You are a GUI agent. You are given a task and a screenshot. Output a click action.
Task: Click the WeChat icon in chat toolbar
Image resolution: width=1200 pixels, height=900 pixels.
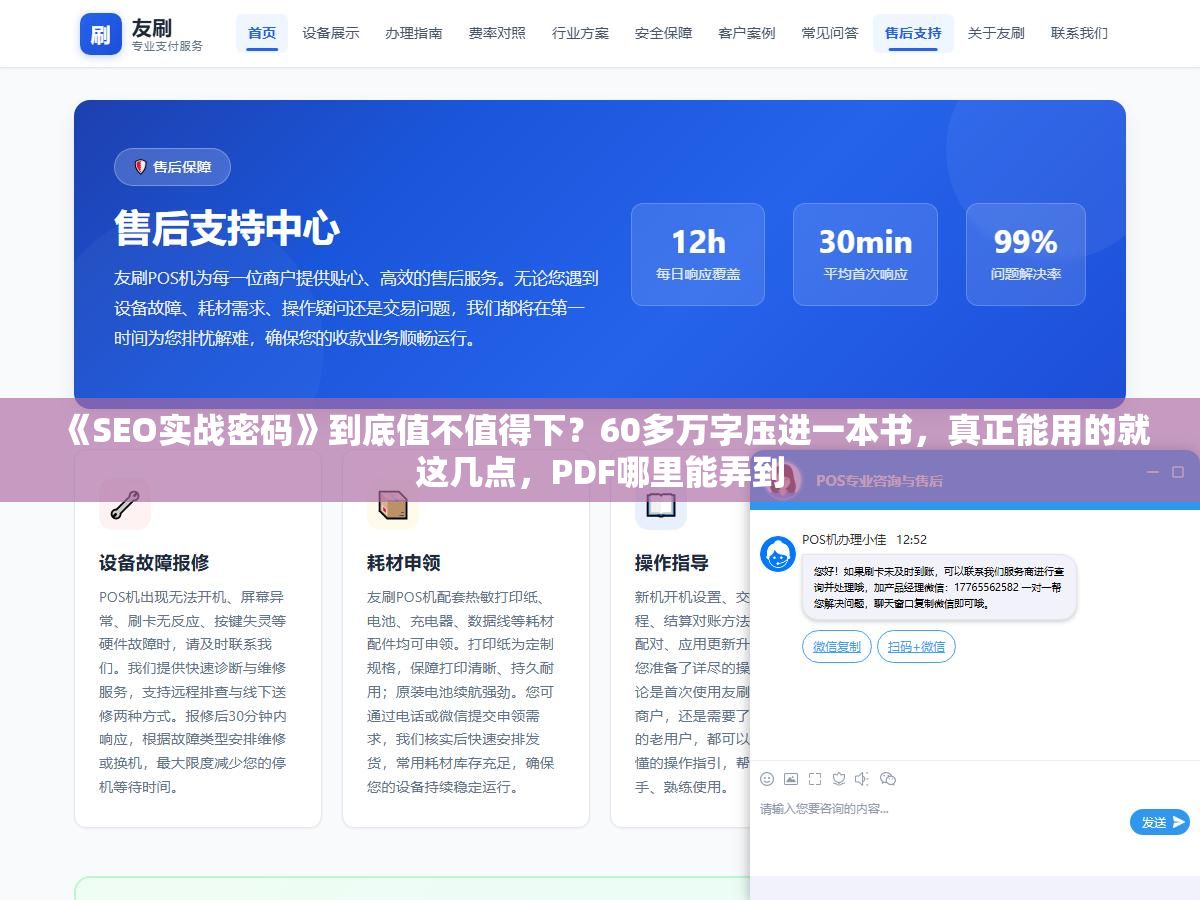tap(887, 779)
